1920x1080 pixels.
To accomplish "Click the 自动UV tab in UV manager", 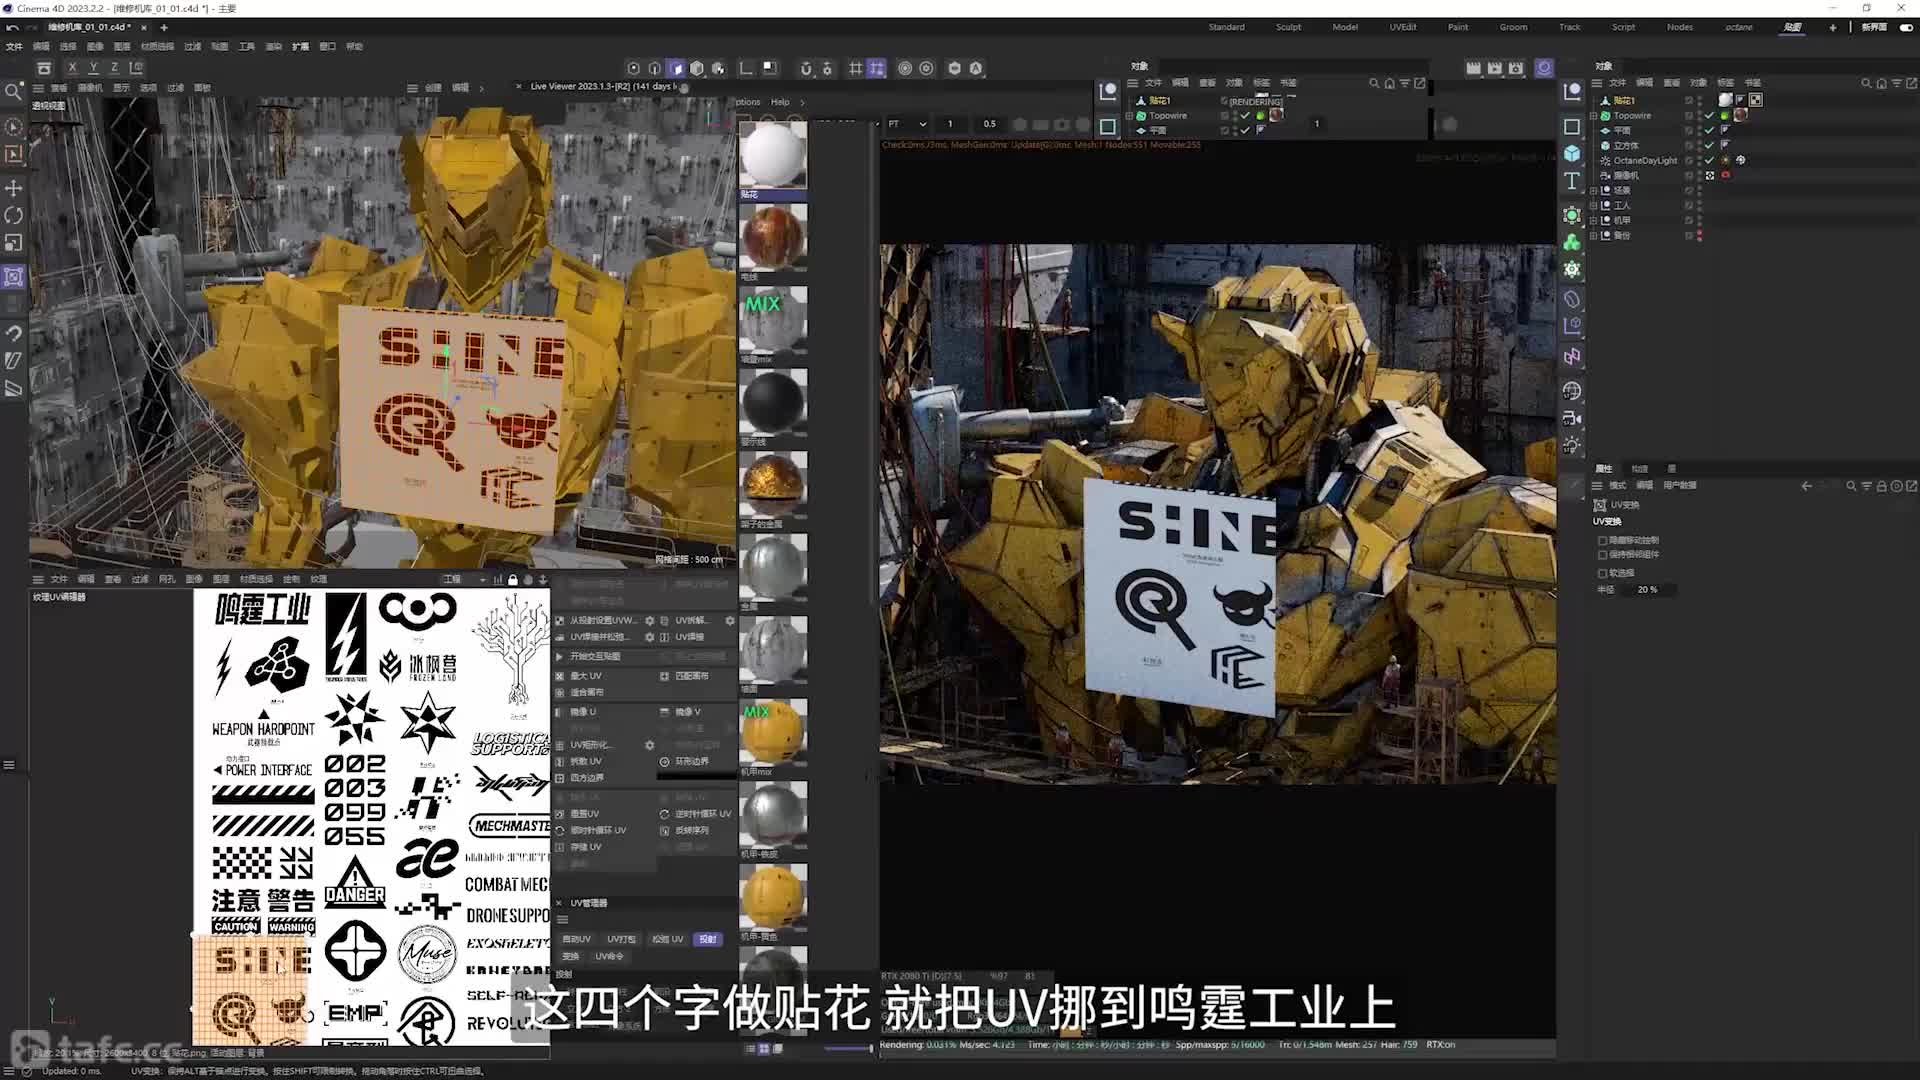I will 577,939.
